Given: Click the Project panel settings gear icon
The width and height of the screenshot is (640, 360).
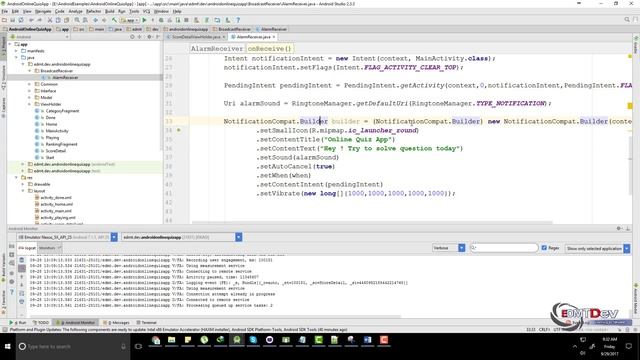Looking at the screenshot, I should click(149, 37).
